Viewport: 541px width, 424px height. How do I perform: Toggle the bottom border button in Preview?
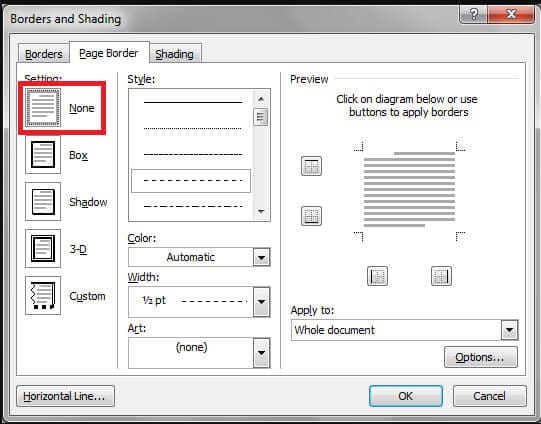coord(311,216)
